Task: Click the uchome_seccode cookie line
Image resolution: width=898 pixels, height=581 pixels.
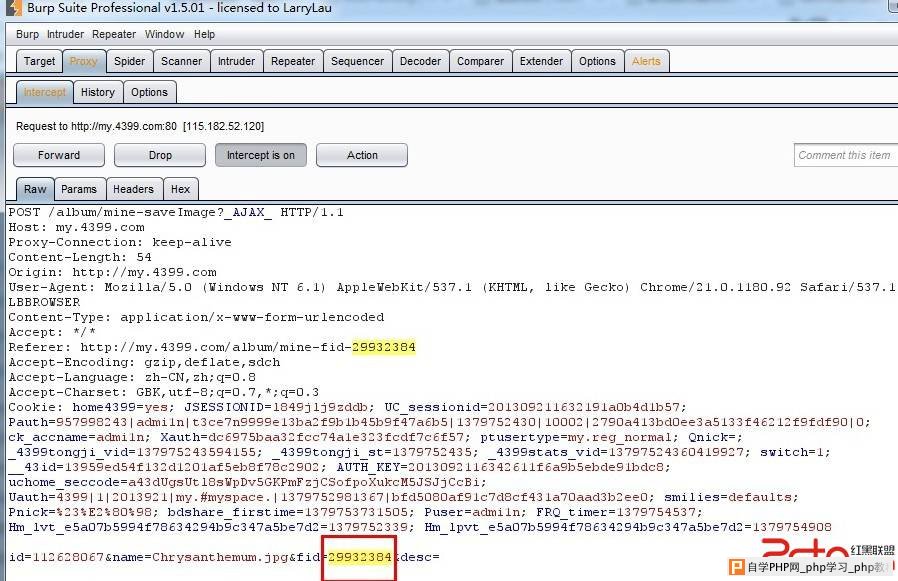Action: coord(247,482)
